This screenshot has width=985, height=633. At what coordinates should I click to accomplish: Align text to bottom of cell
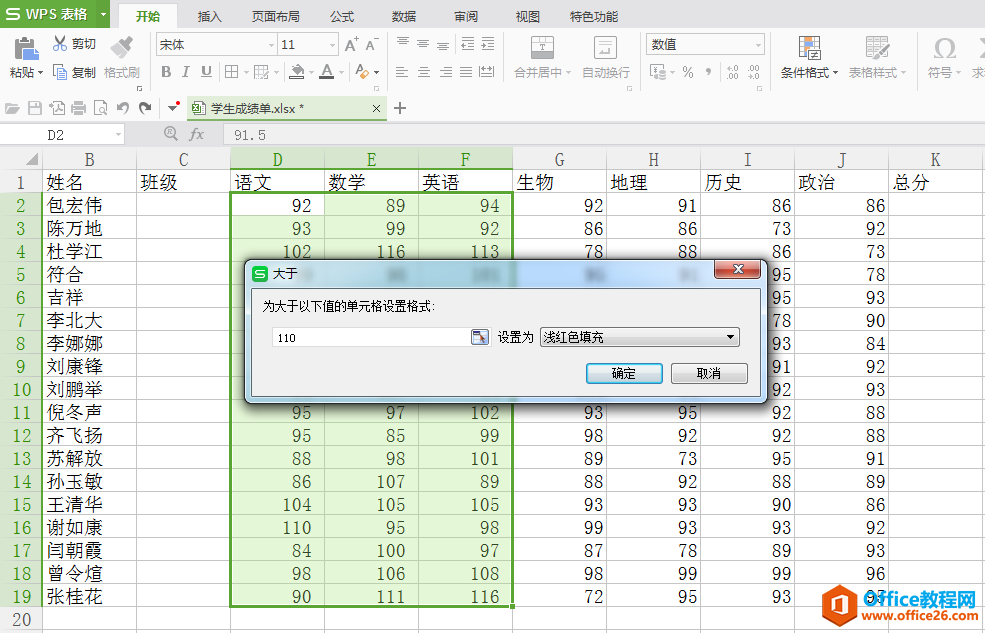pos(443,44)
